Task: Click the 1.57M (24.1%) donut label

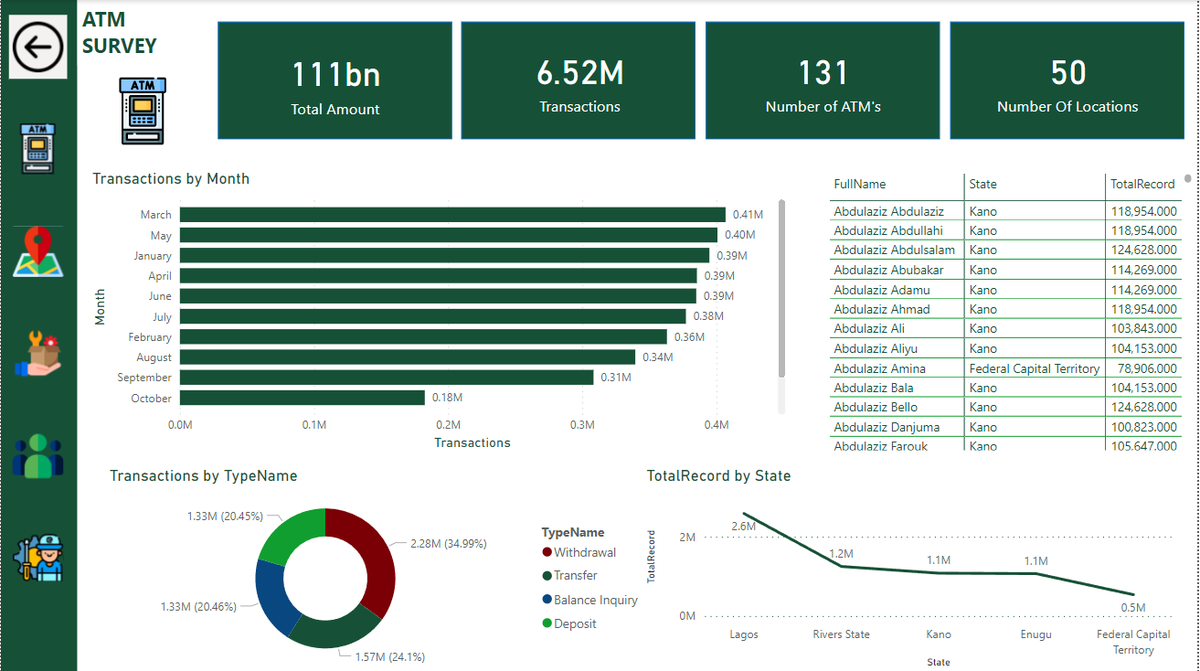Action: tap(390, 657)
